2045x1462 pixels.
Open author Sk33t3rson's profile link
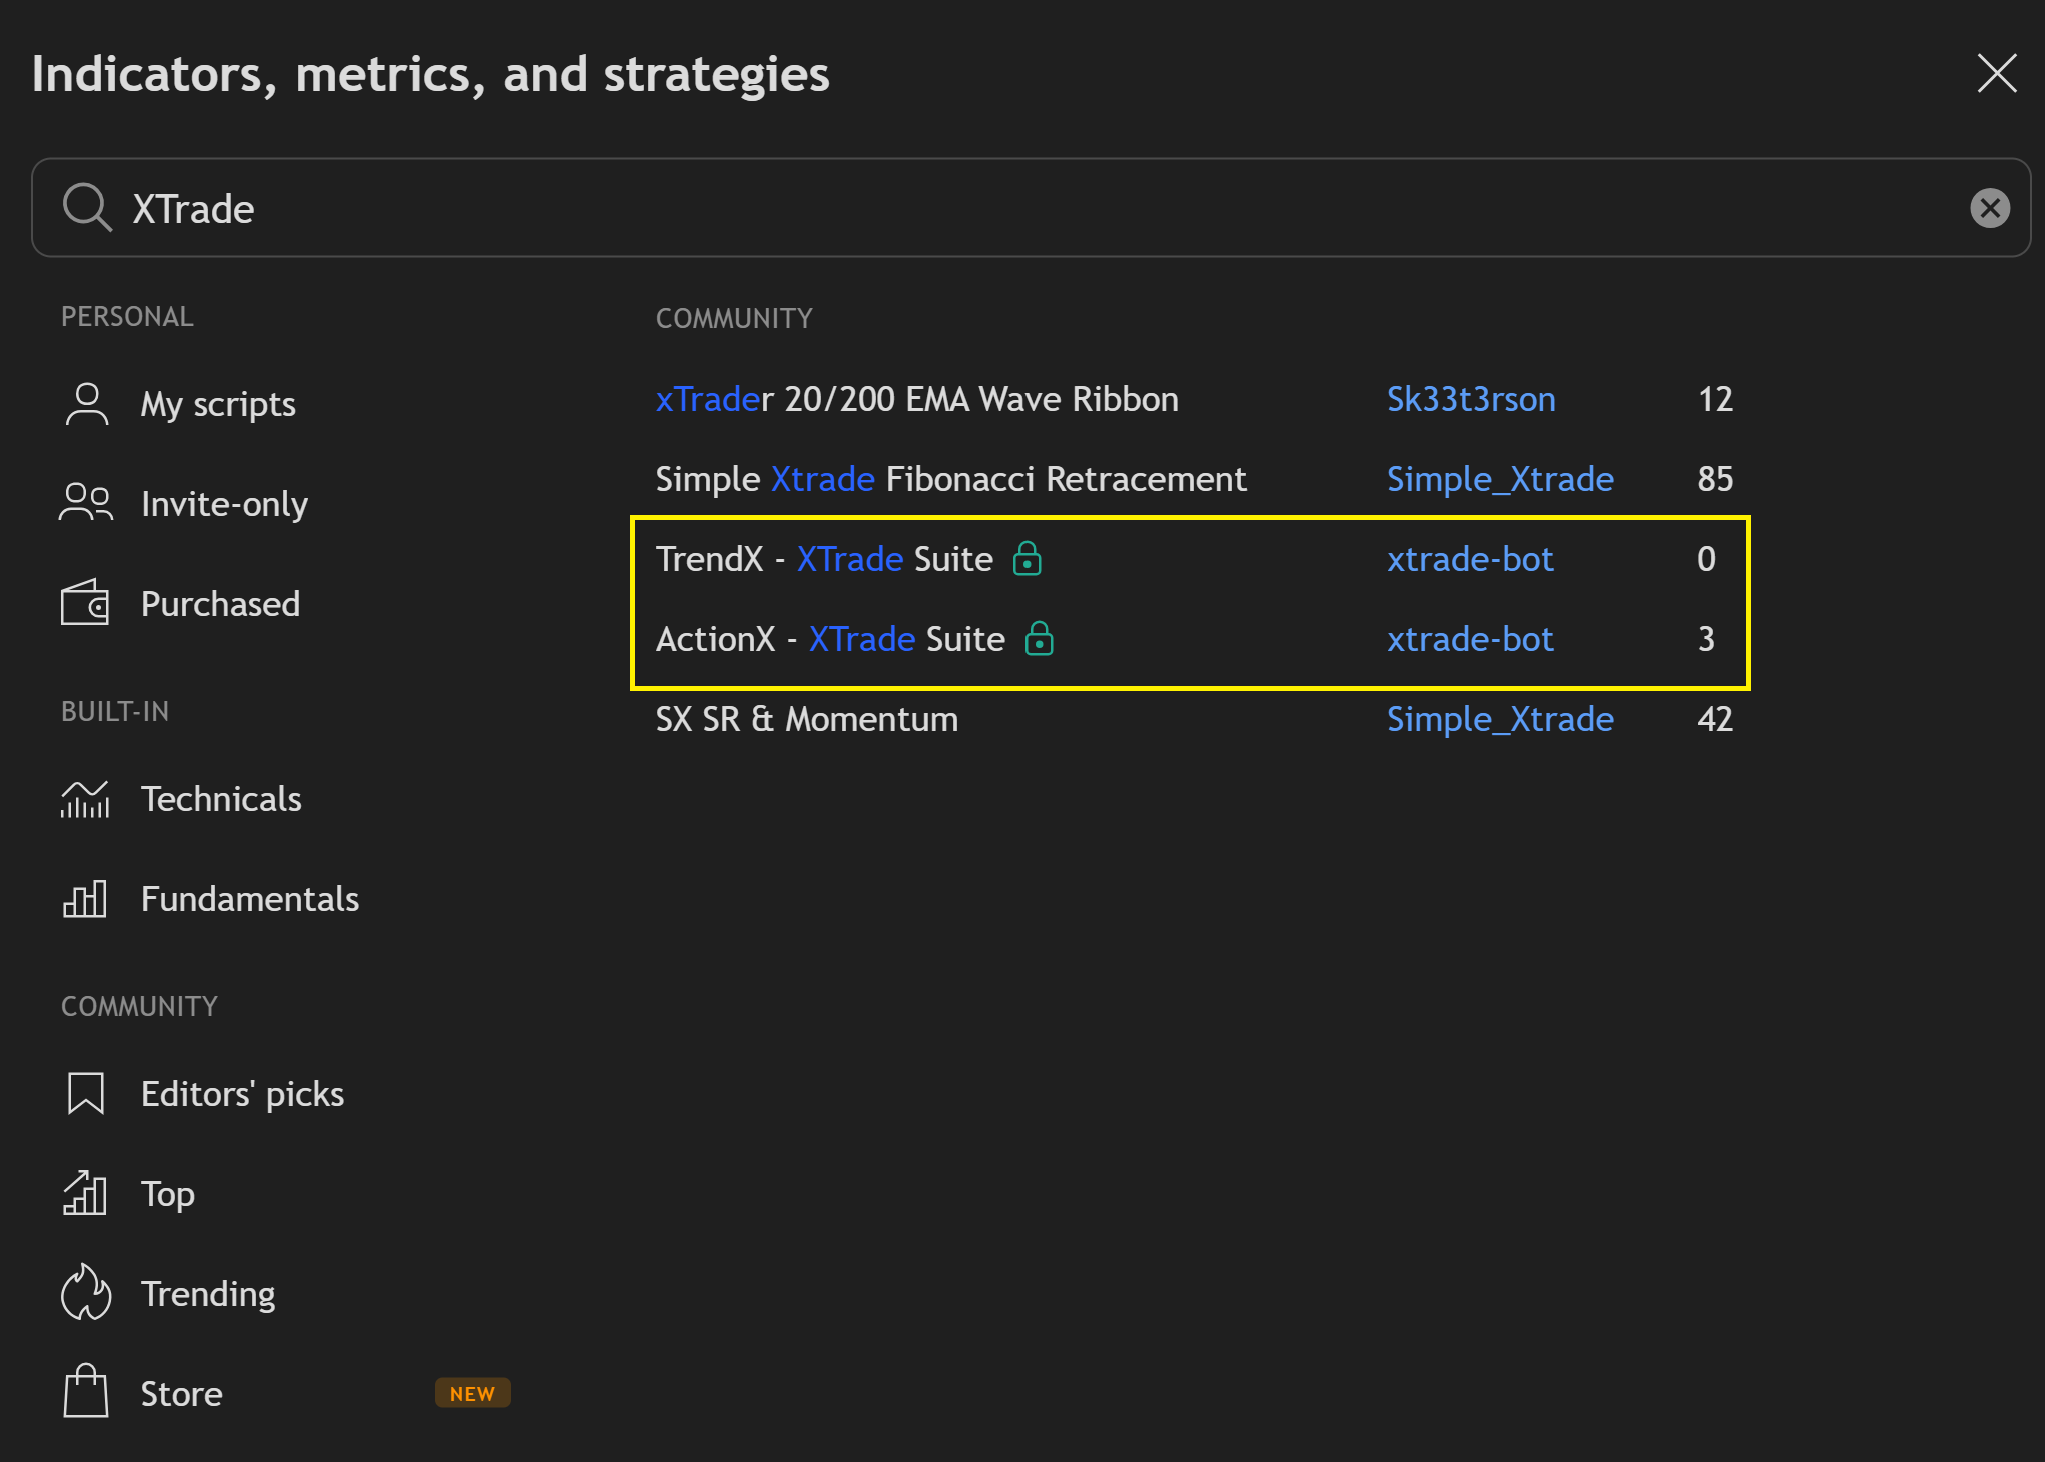pos(1470,399)
